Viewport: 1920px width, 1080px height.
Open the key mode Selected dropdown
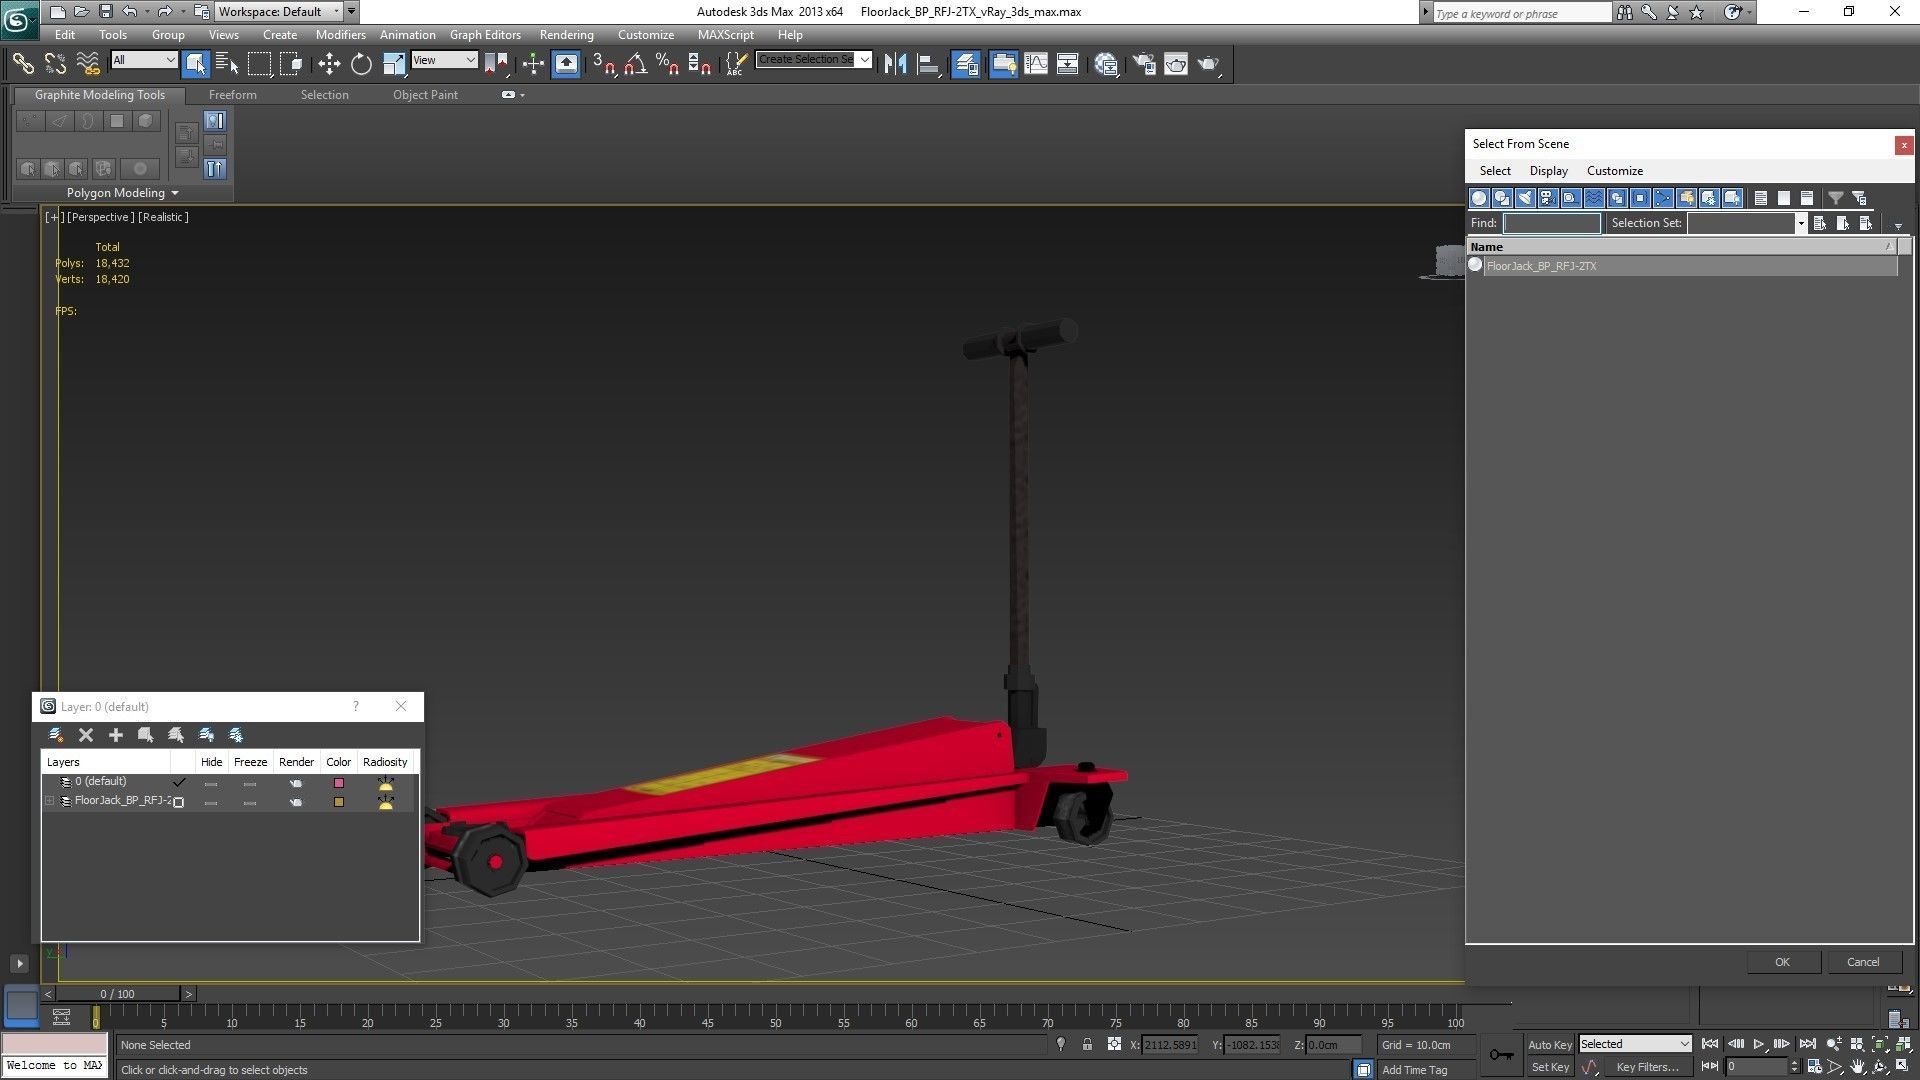point(1634,1044)
